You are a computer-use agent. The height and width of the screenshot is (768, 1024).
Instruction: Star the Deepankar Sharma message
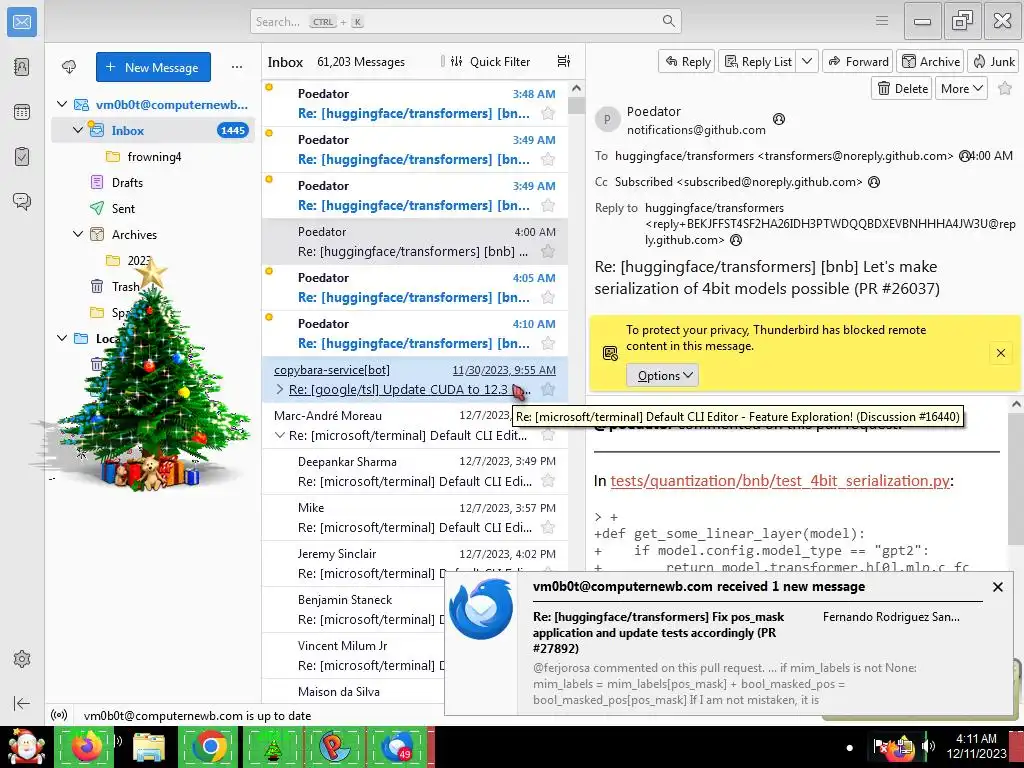548,481
